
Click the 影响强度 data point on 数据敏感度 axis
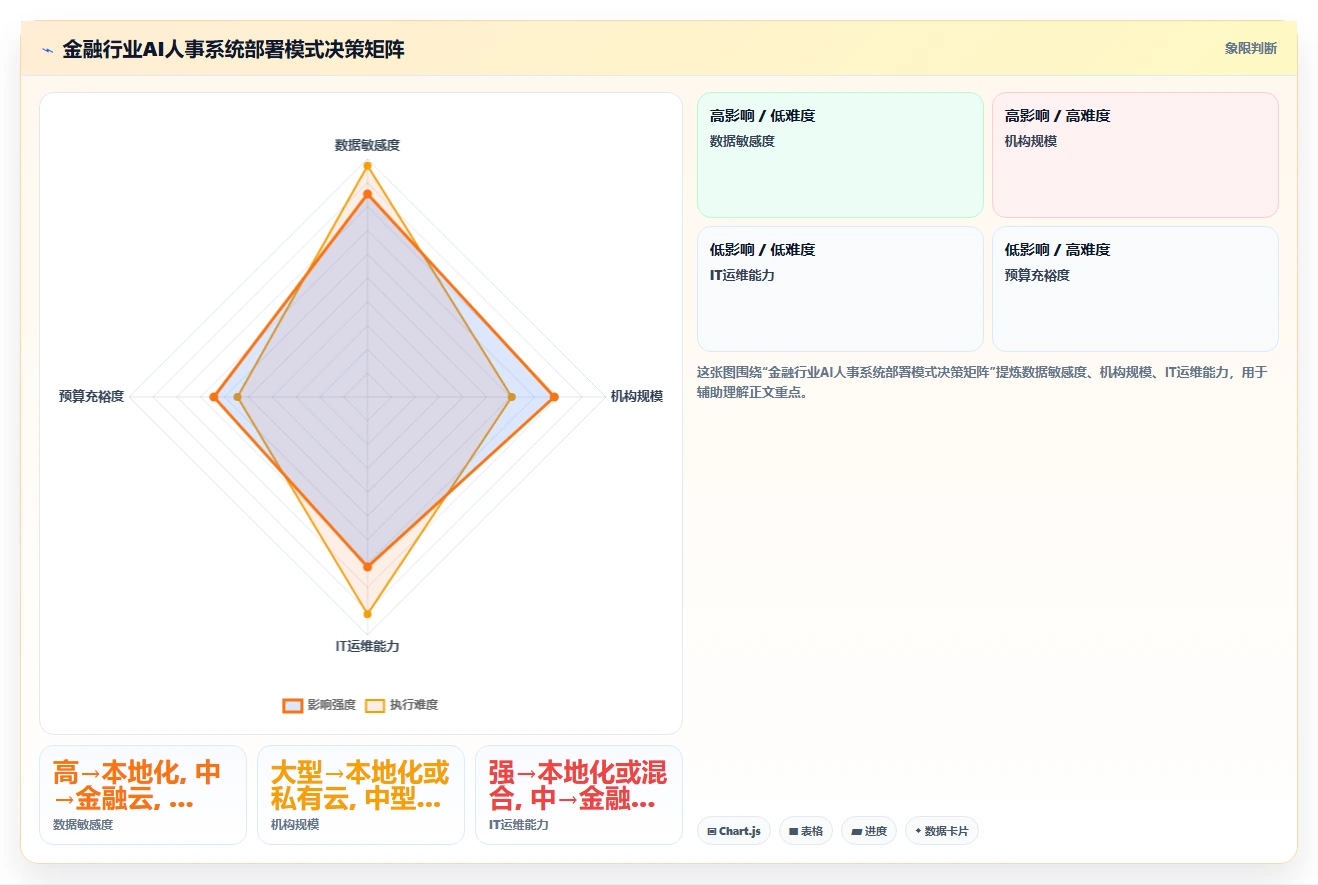[x=367, y=194]
